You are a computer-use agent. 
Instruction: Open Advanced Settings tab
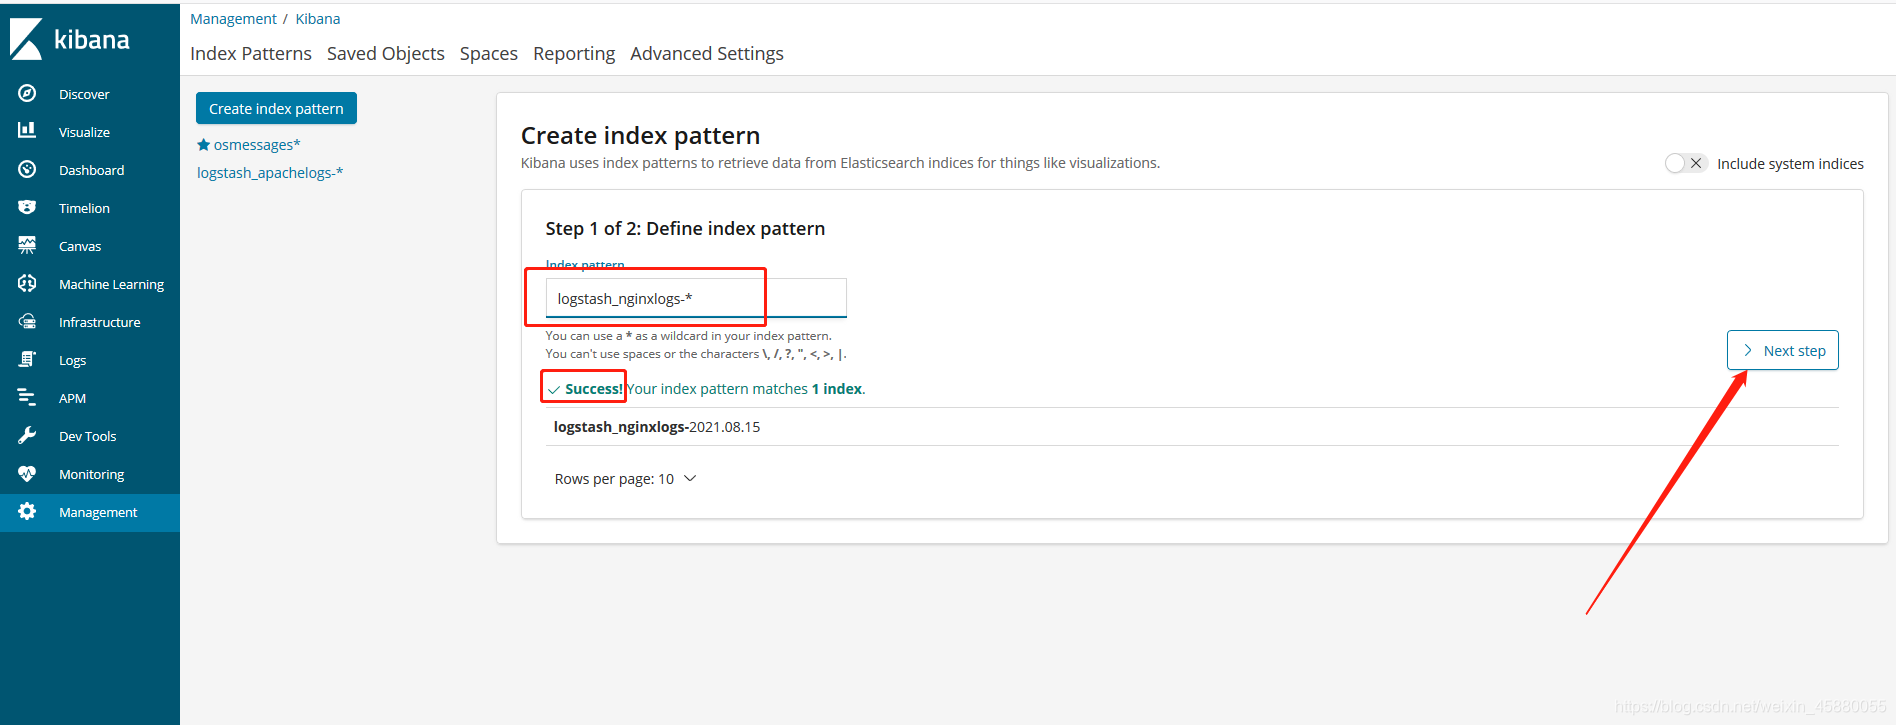(x=707, y=53)
